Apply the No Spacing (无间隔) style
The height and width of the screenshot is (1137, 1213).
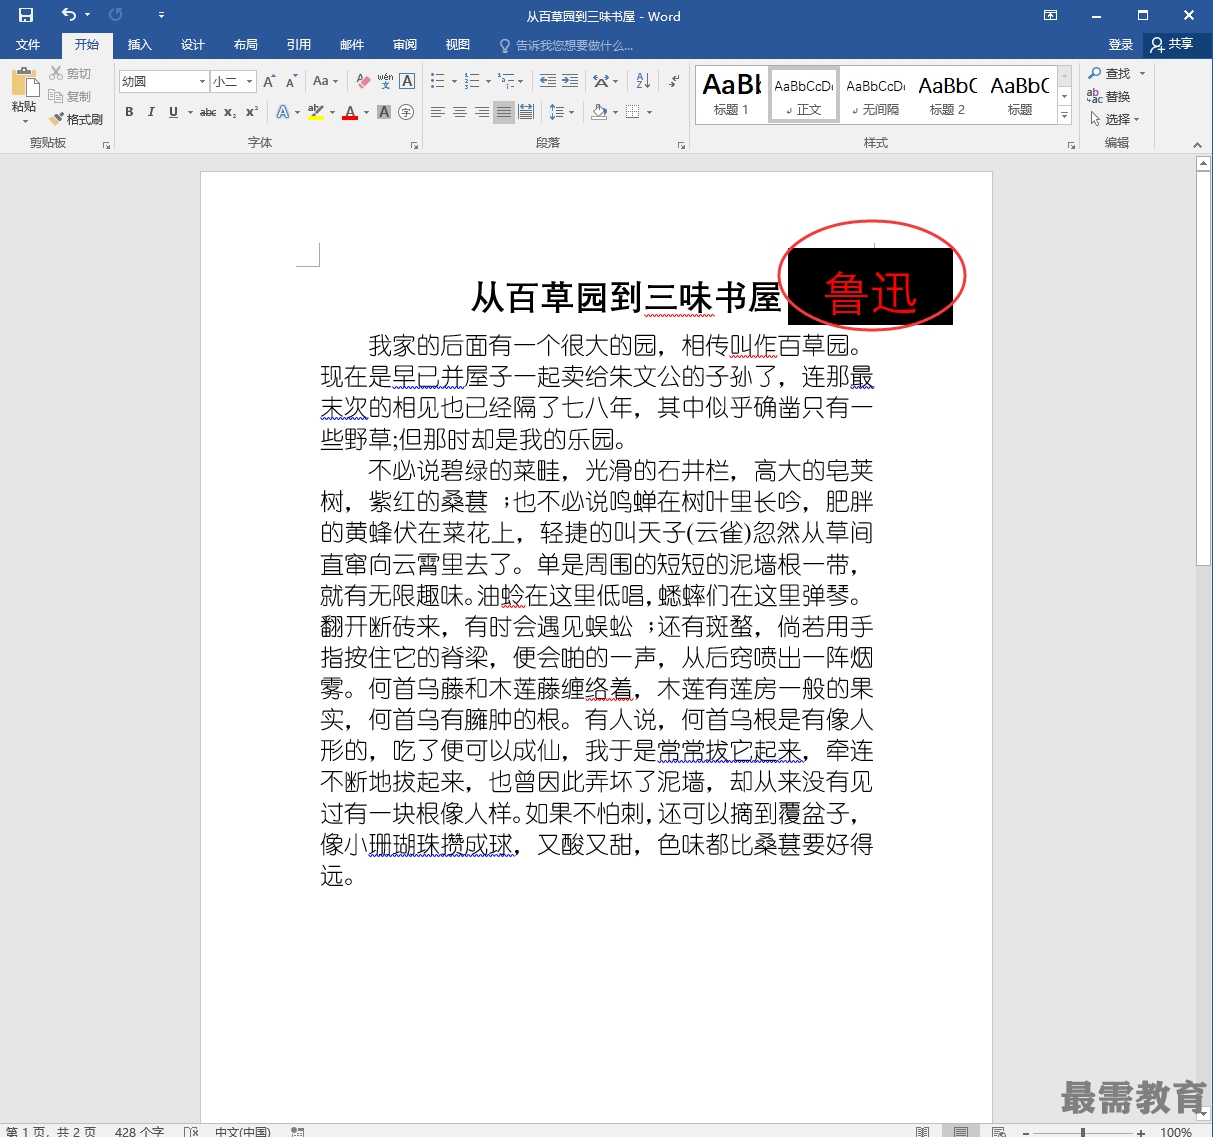pyautogui.click(x=876, y=96)
